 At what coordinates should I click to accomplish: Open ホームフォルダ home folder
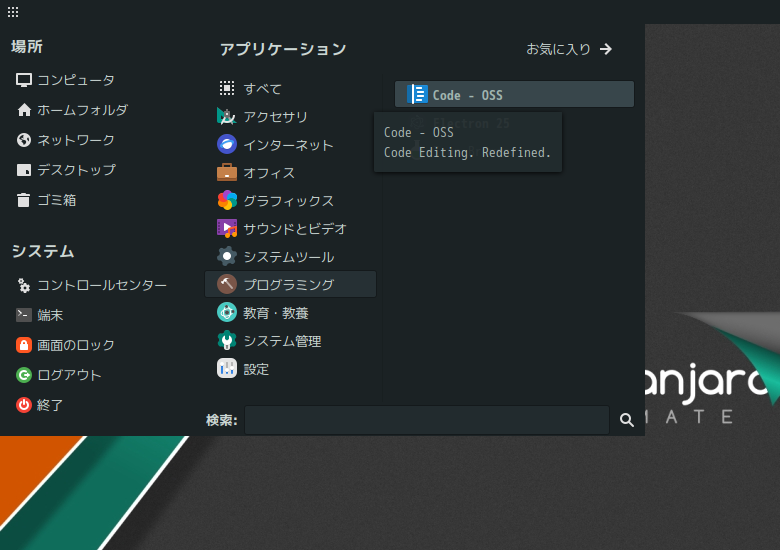pyautogui.click(x=73, y=110)
